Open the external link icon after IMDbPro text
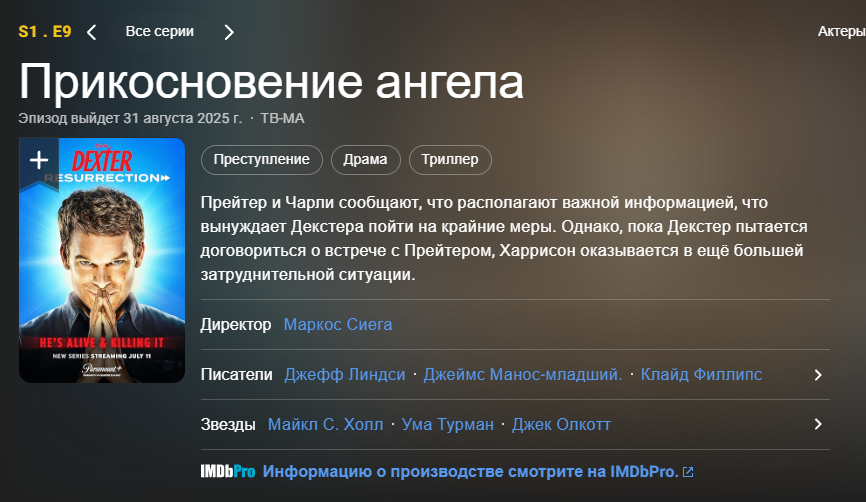 pyautogui.click(x=688, y=471)
